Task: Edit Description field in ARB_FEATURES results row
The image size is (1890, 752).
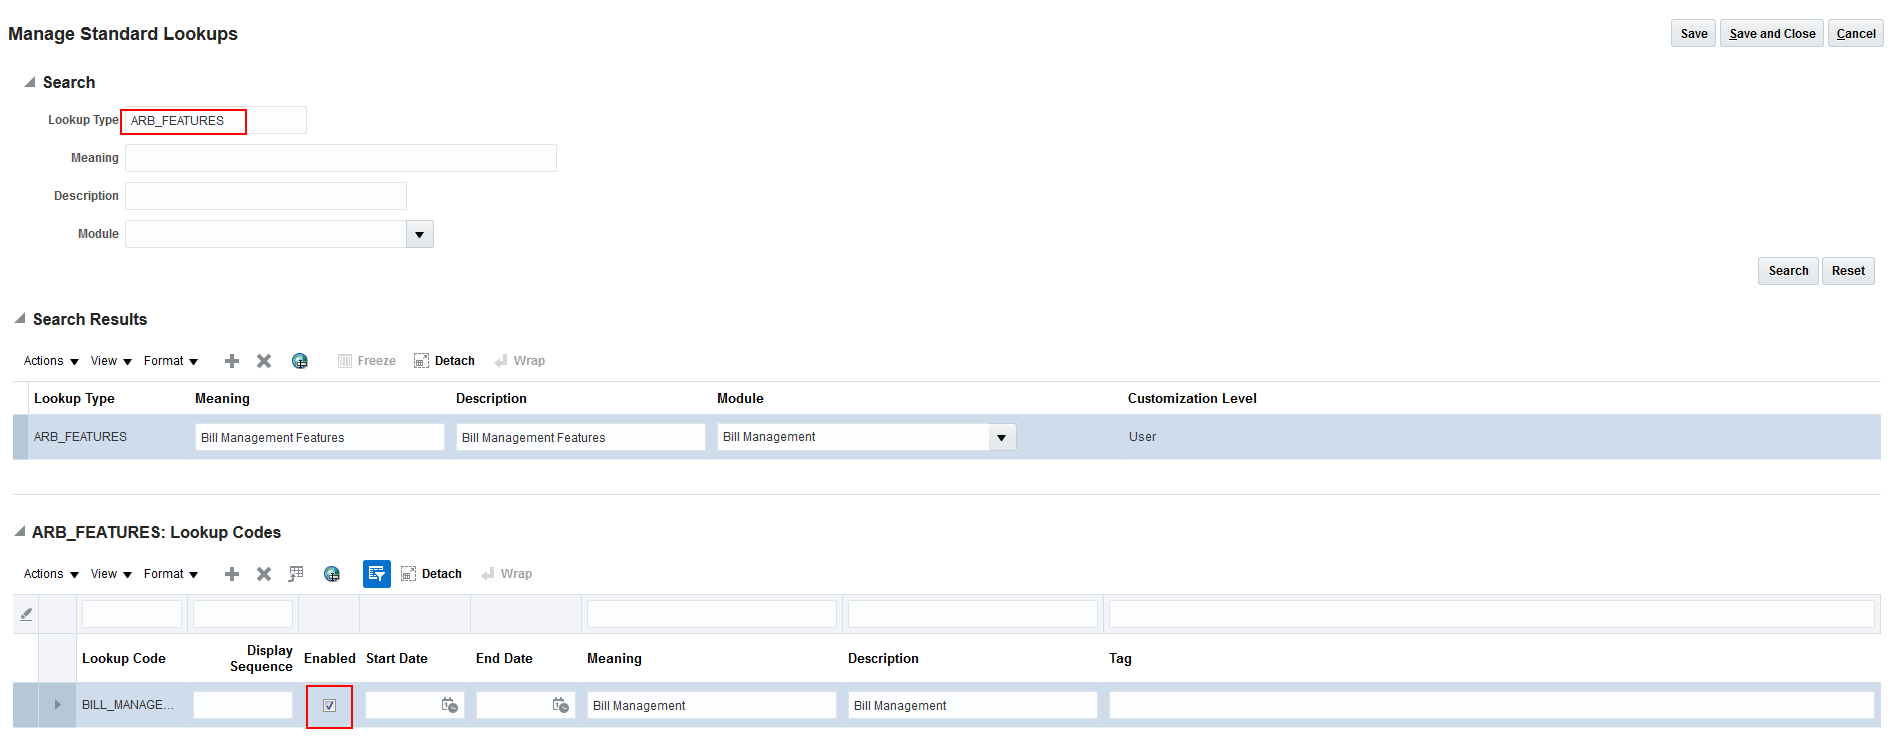Action: [x=581, y=437]
